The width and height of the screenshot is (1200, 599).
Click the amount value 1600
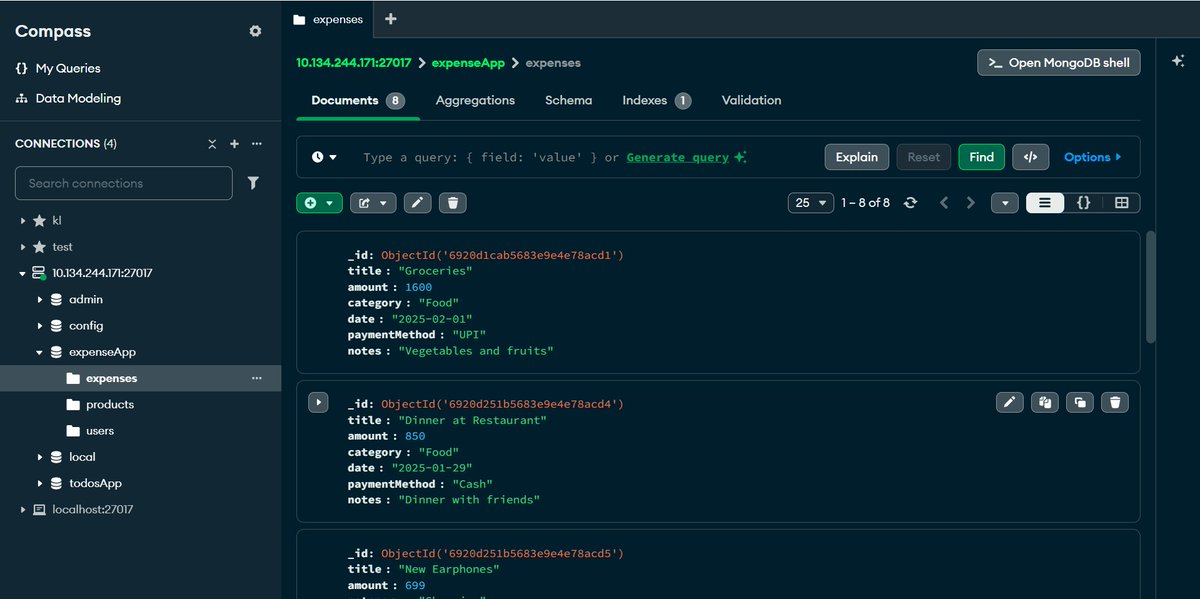(x=419, y=287)
